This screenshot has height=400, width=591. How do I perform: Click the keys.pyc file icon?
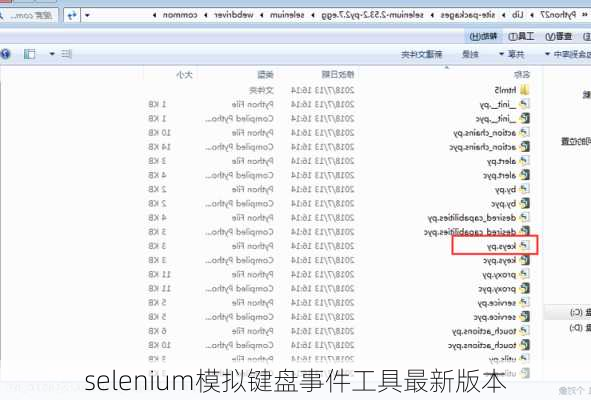(x=524, y=260)
